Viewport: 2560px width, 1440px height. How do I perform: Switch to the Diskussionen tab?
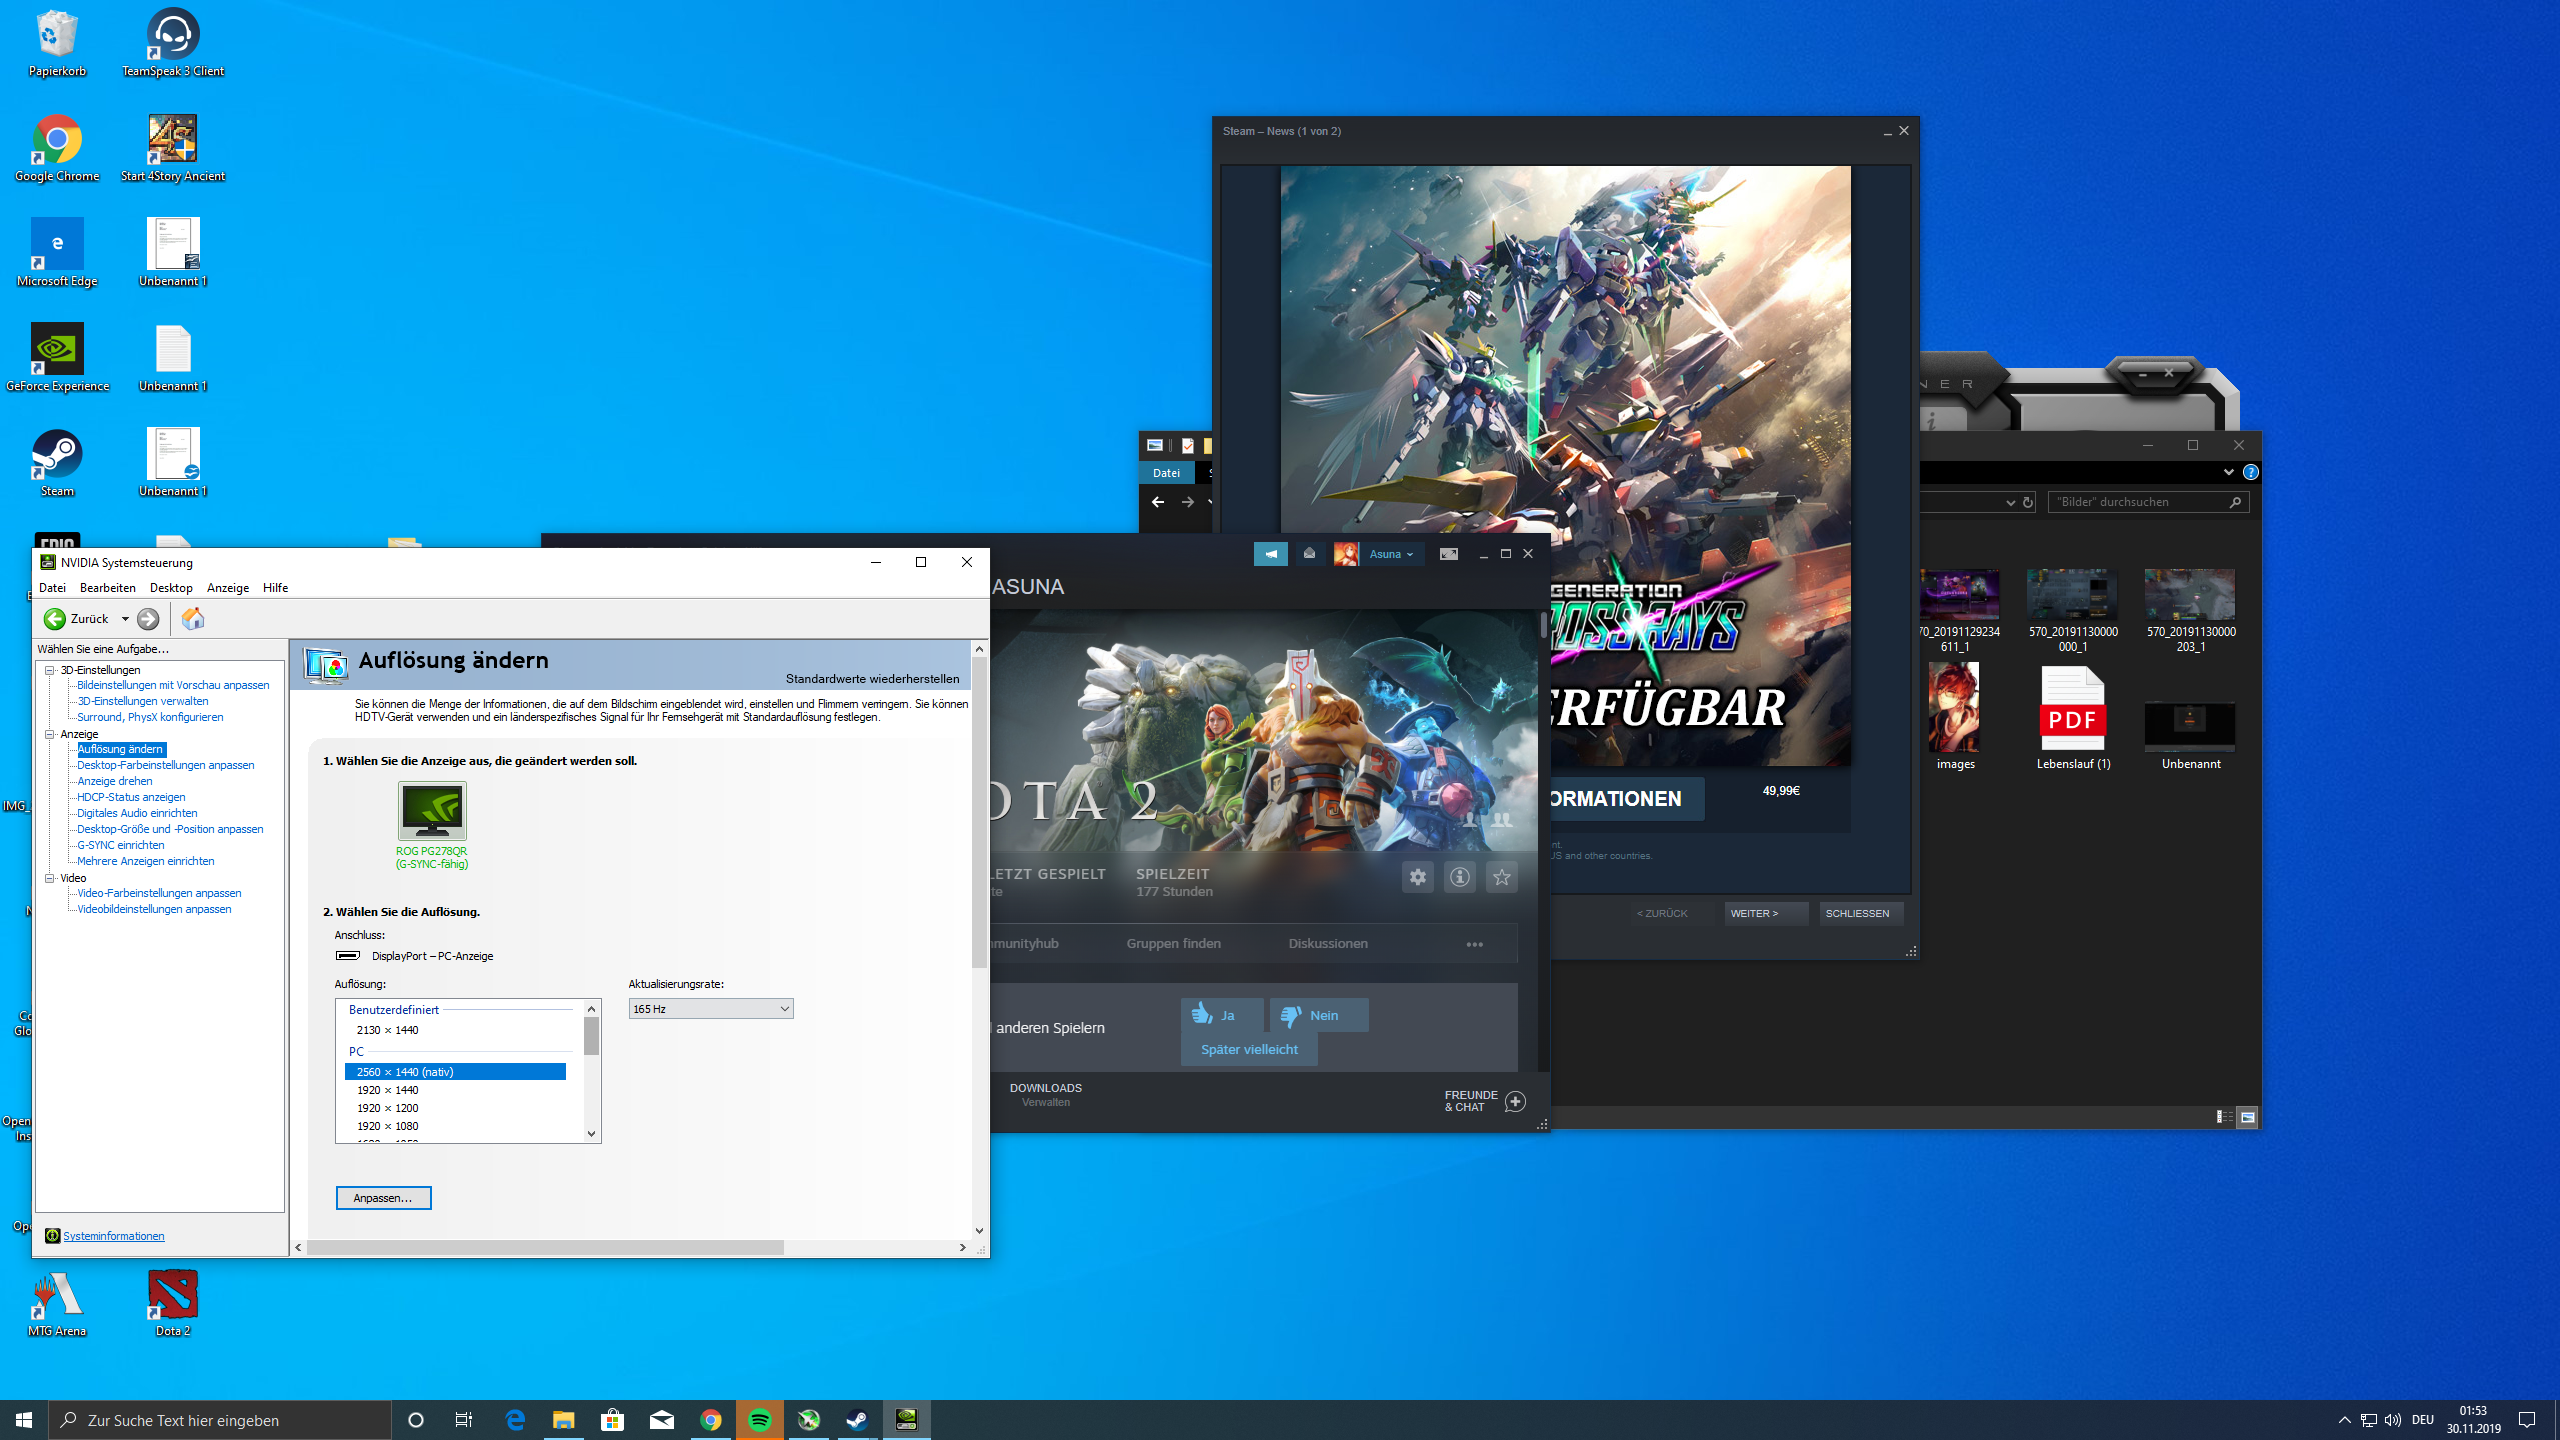(1327, 943)
